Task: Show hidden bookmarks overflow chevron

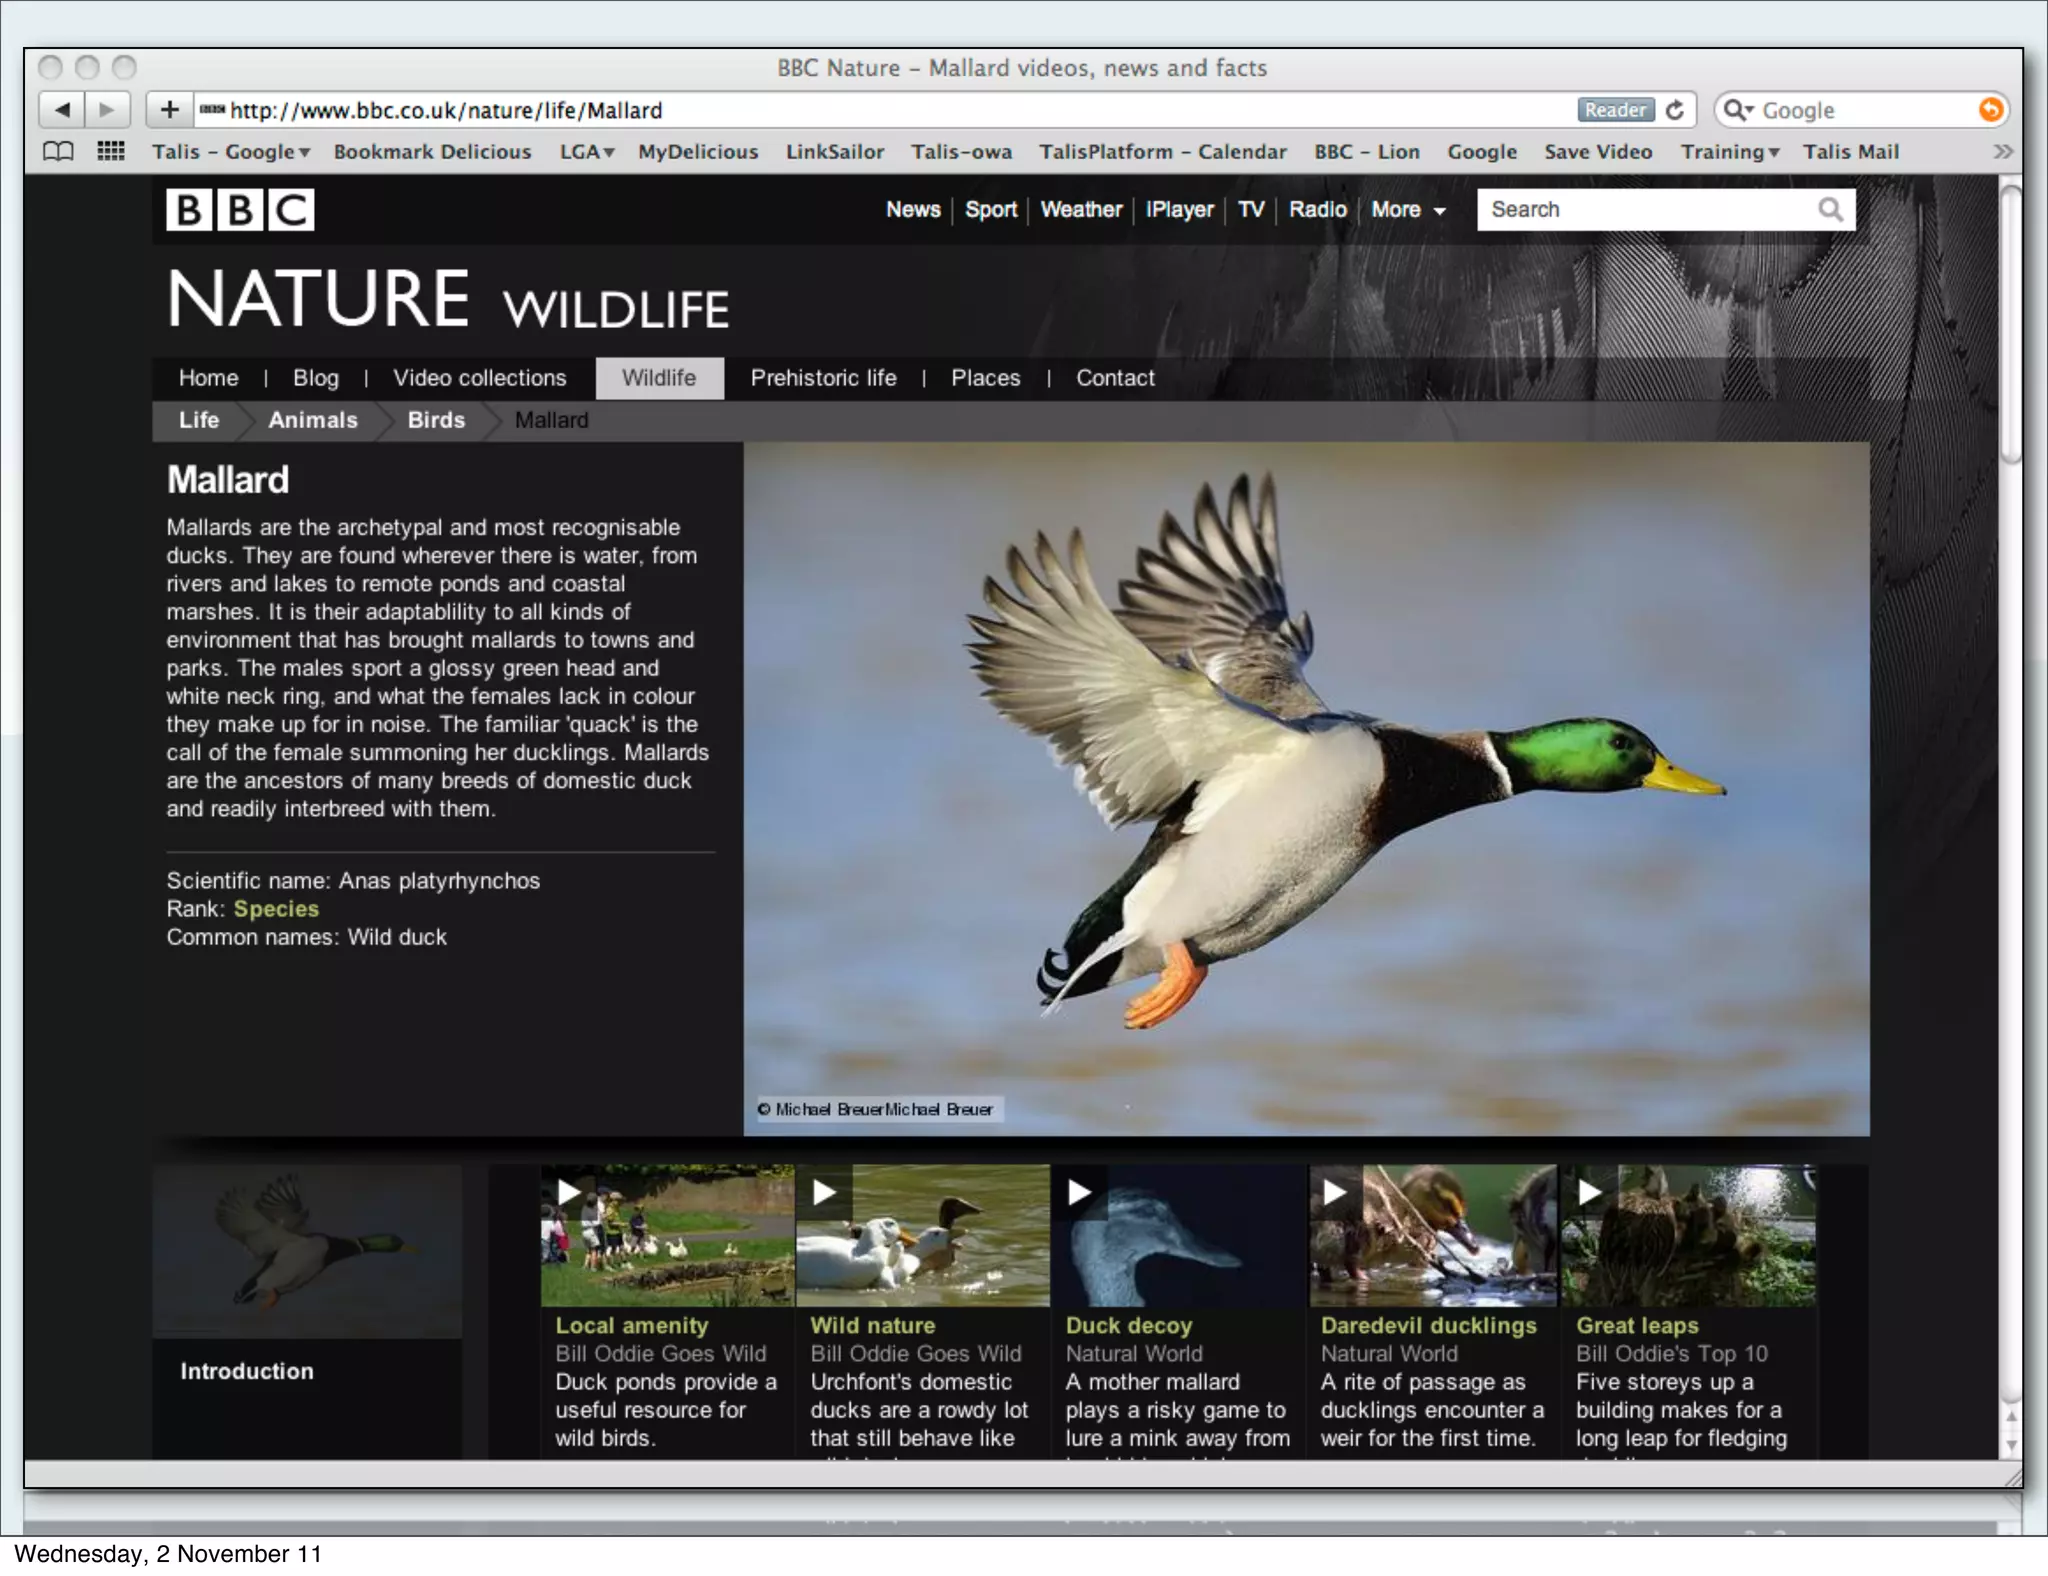Action: coord(2002,152)
